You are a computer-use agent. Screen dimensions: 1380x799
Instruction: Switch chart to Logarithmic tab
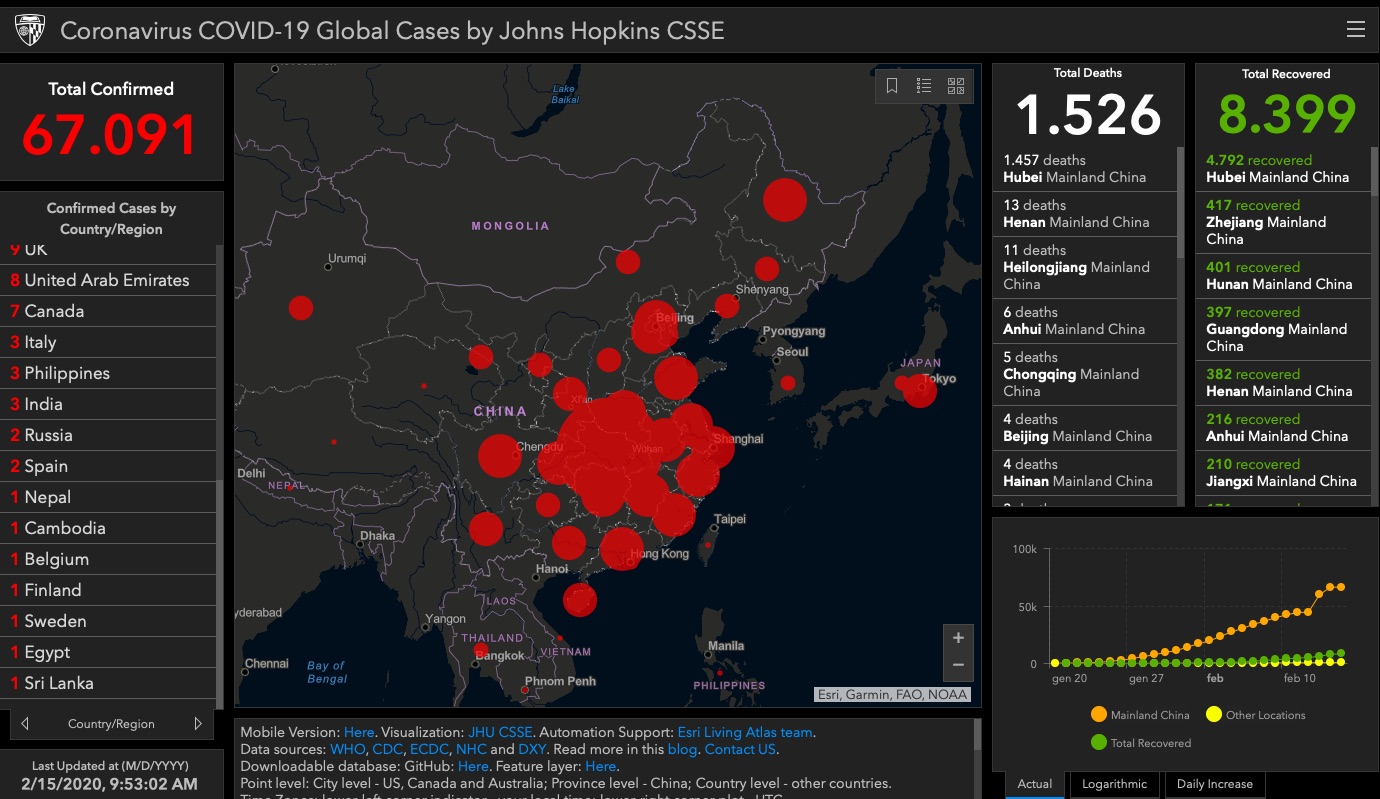(1115, 784)
